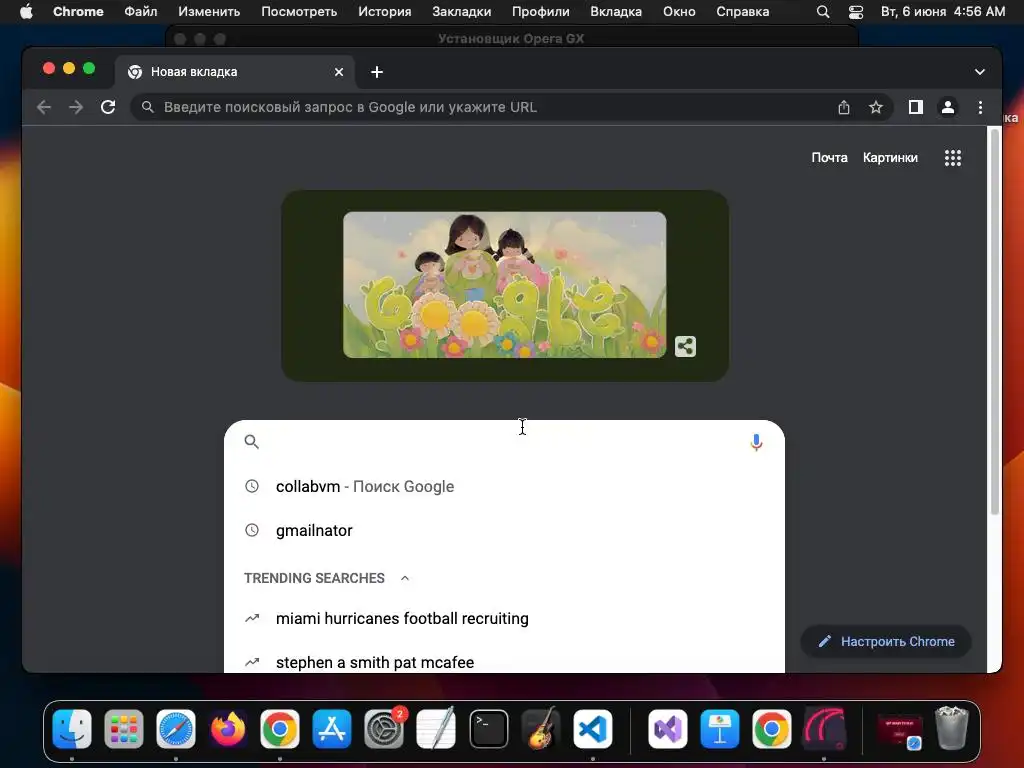Screen dimensions: 1024x768
Task: Open the profile avatar menu
Action: (948, 107)
